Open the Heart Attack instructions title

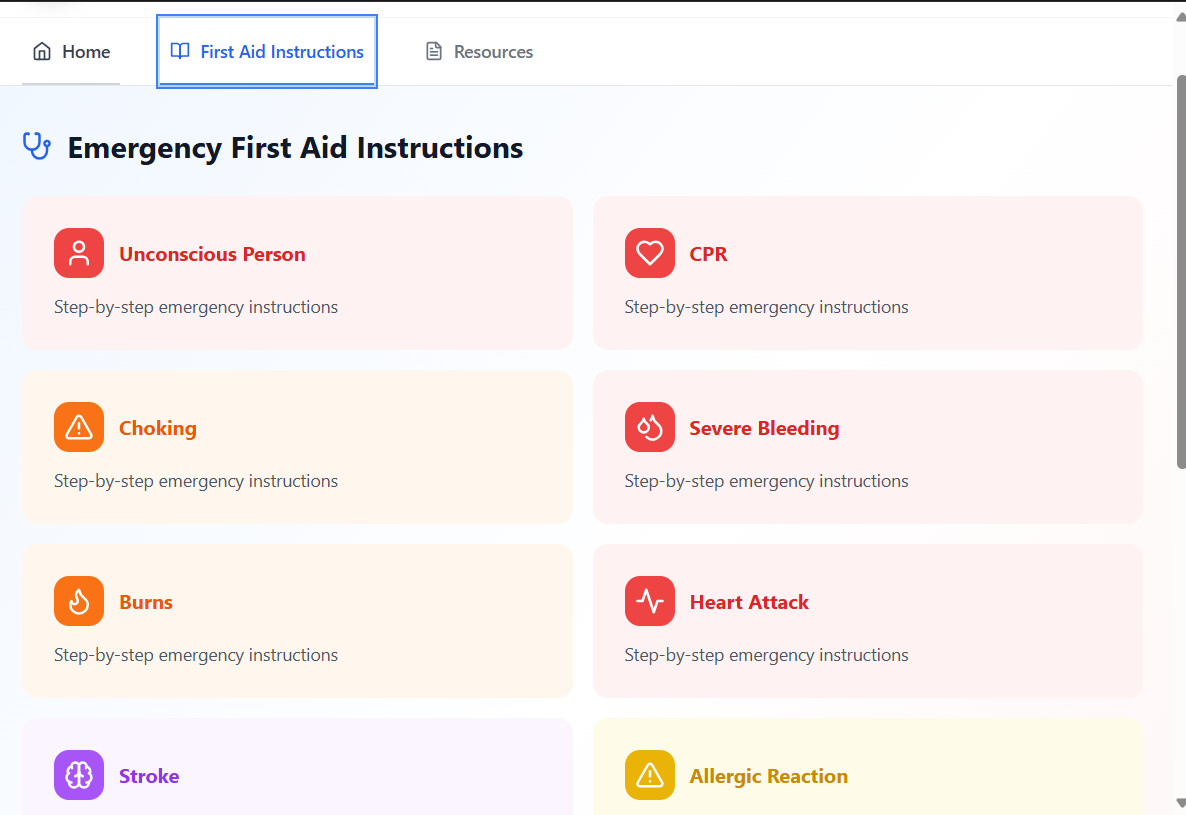(749, 602)
